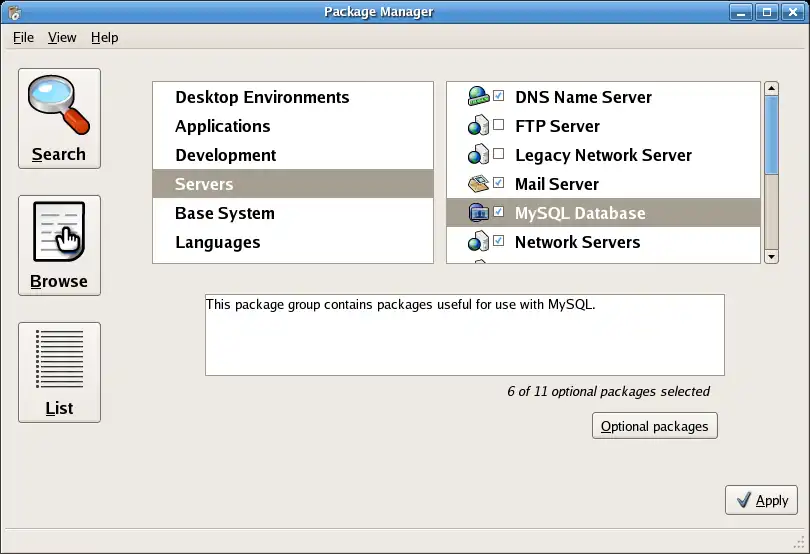Click the DNS Name Server icon
This screenshot has width=810, height=554.
[x=478, y=97]
